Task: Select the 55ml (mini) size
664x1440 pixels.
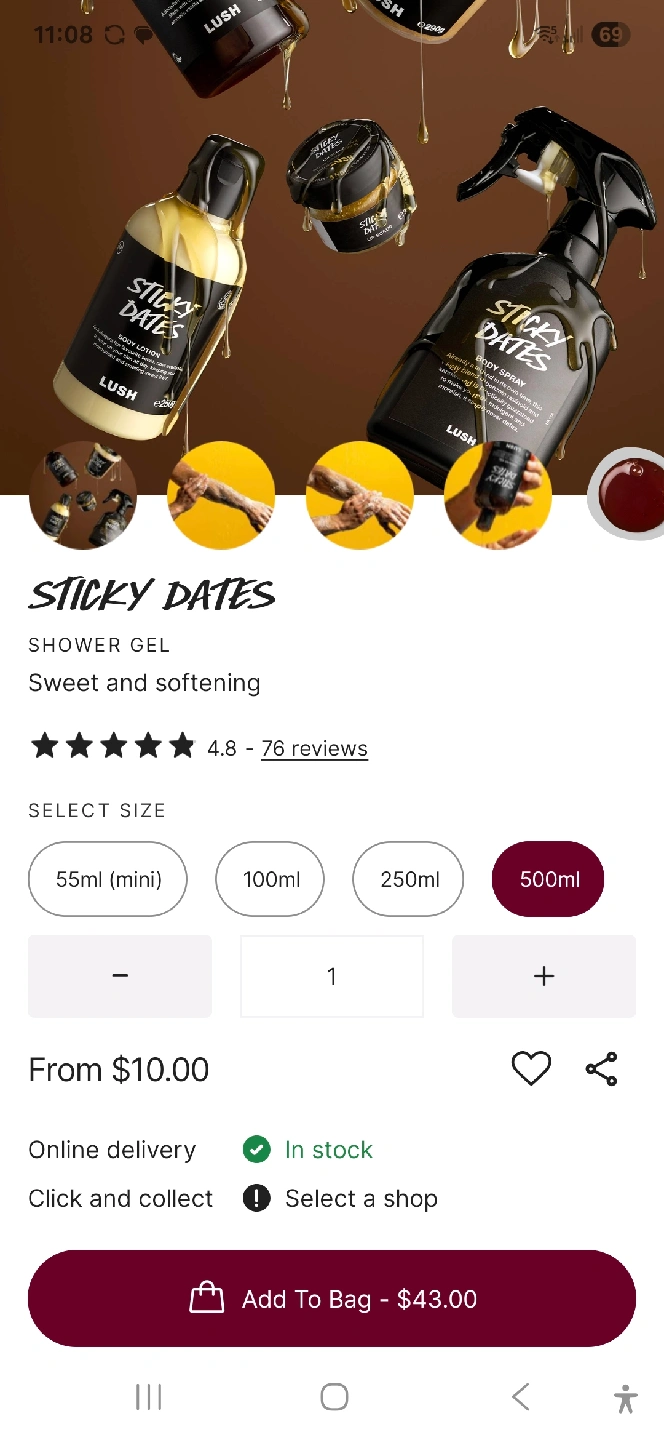Action: (108, 879)
